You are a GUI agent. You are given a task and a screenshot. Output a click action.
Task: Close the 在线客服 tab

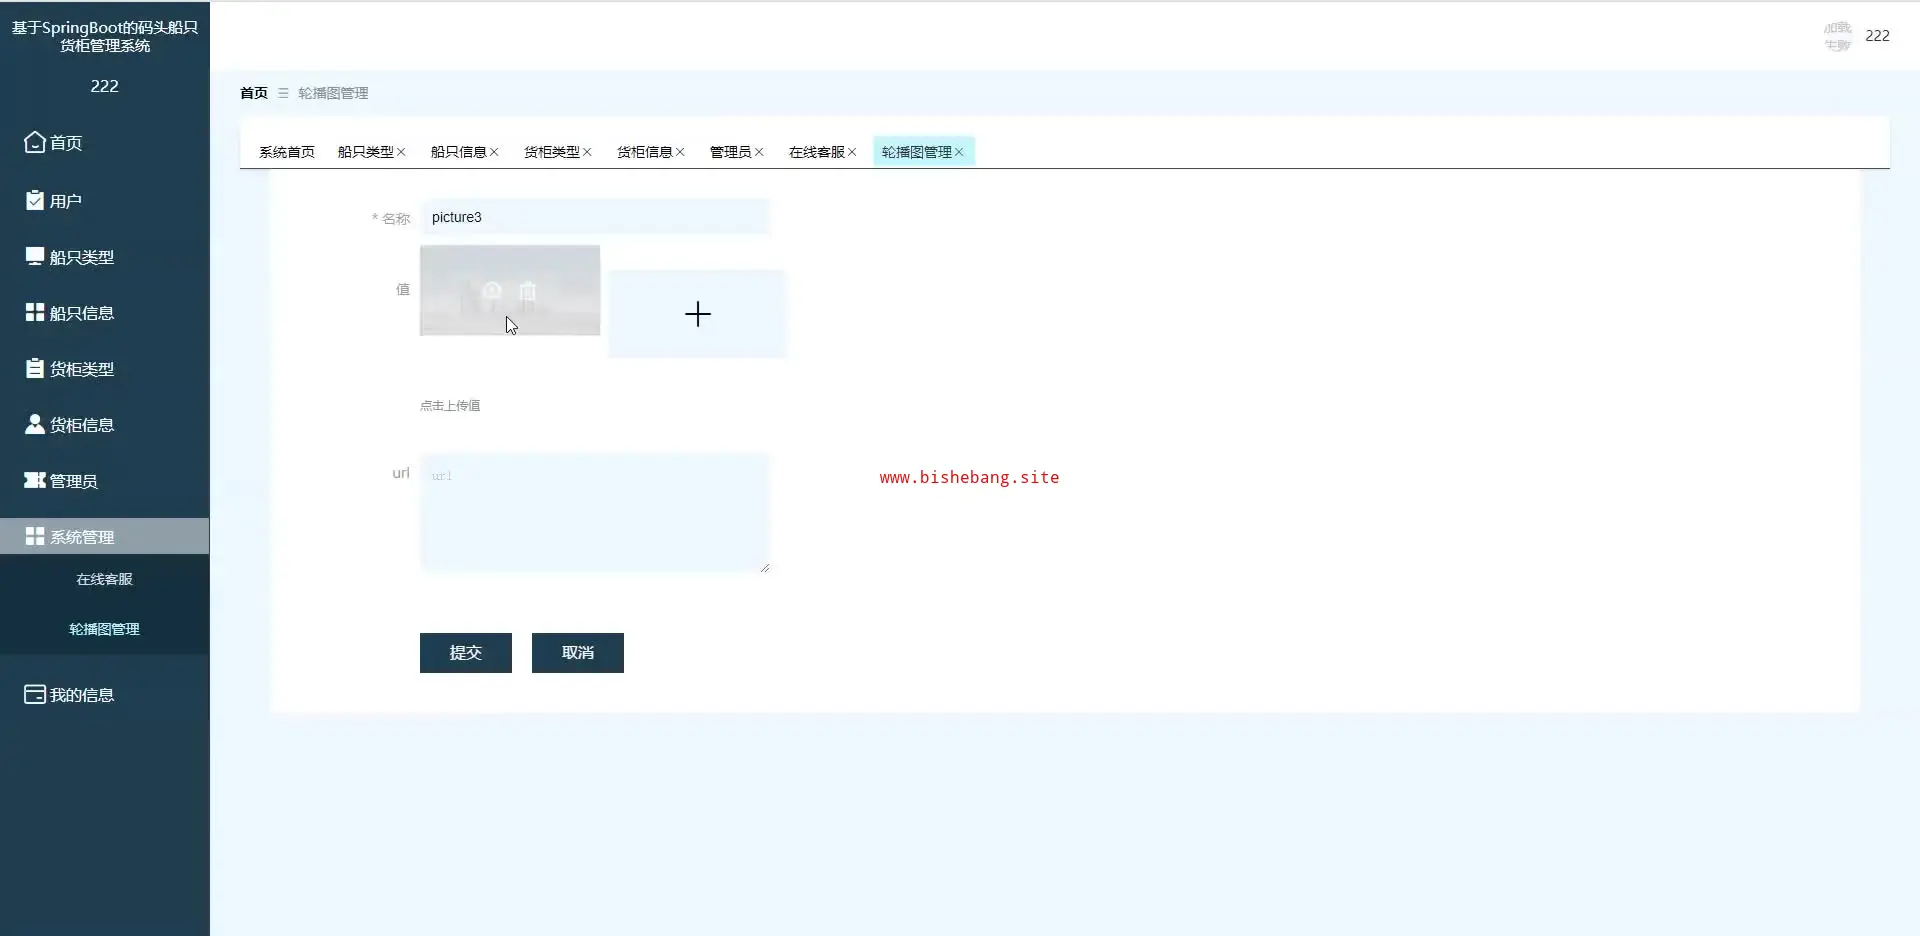852,152
